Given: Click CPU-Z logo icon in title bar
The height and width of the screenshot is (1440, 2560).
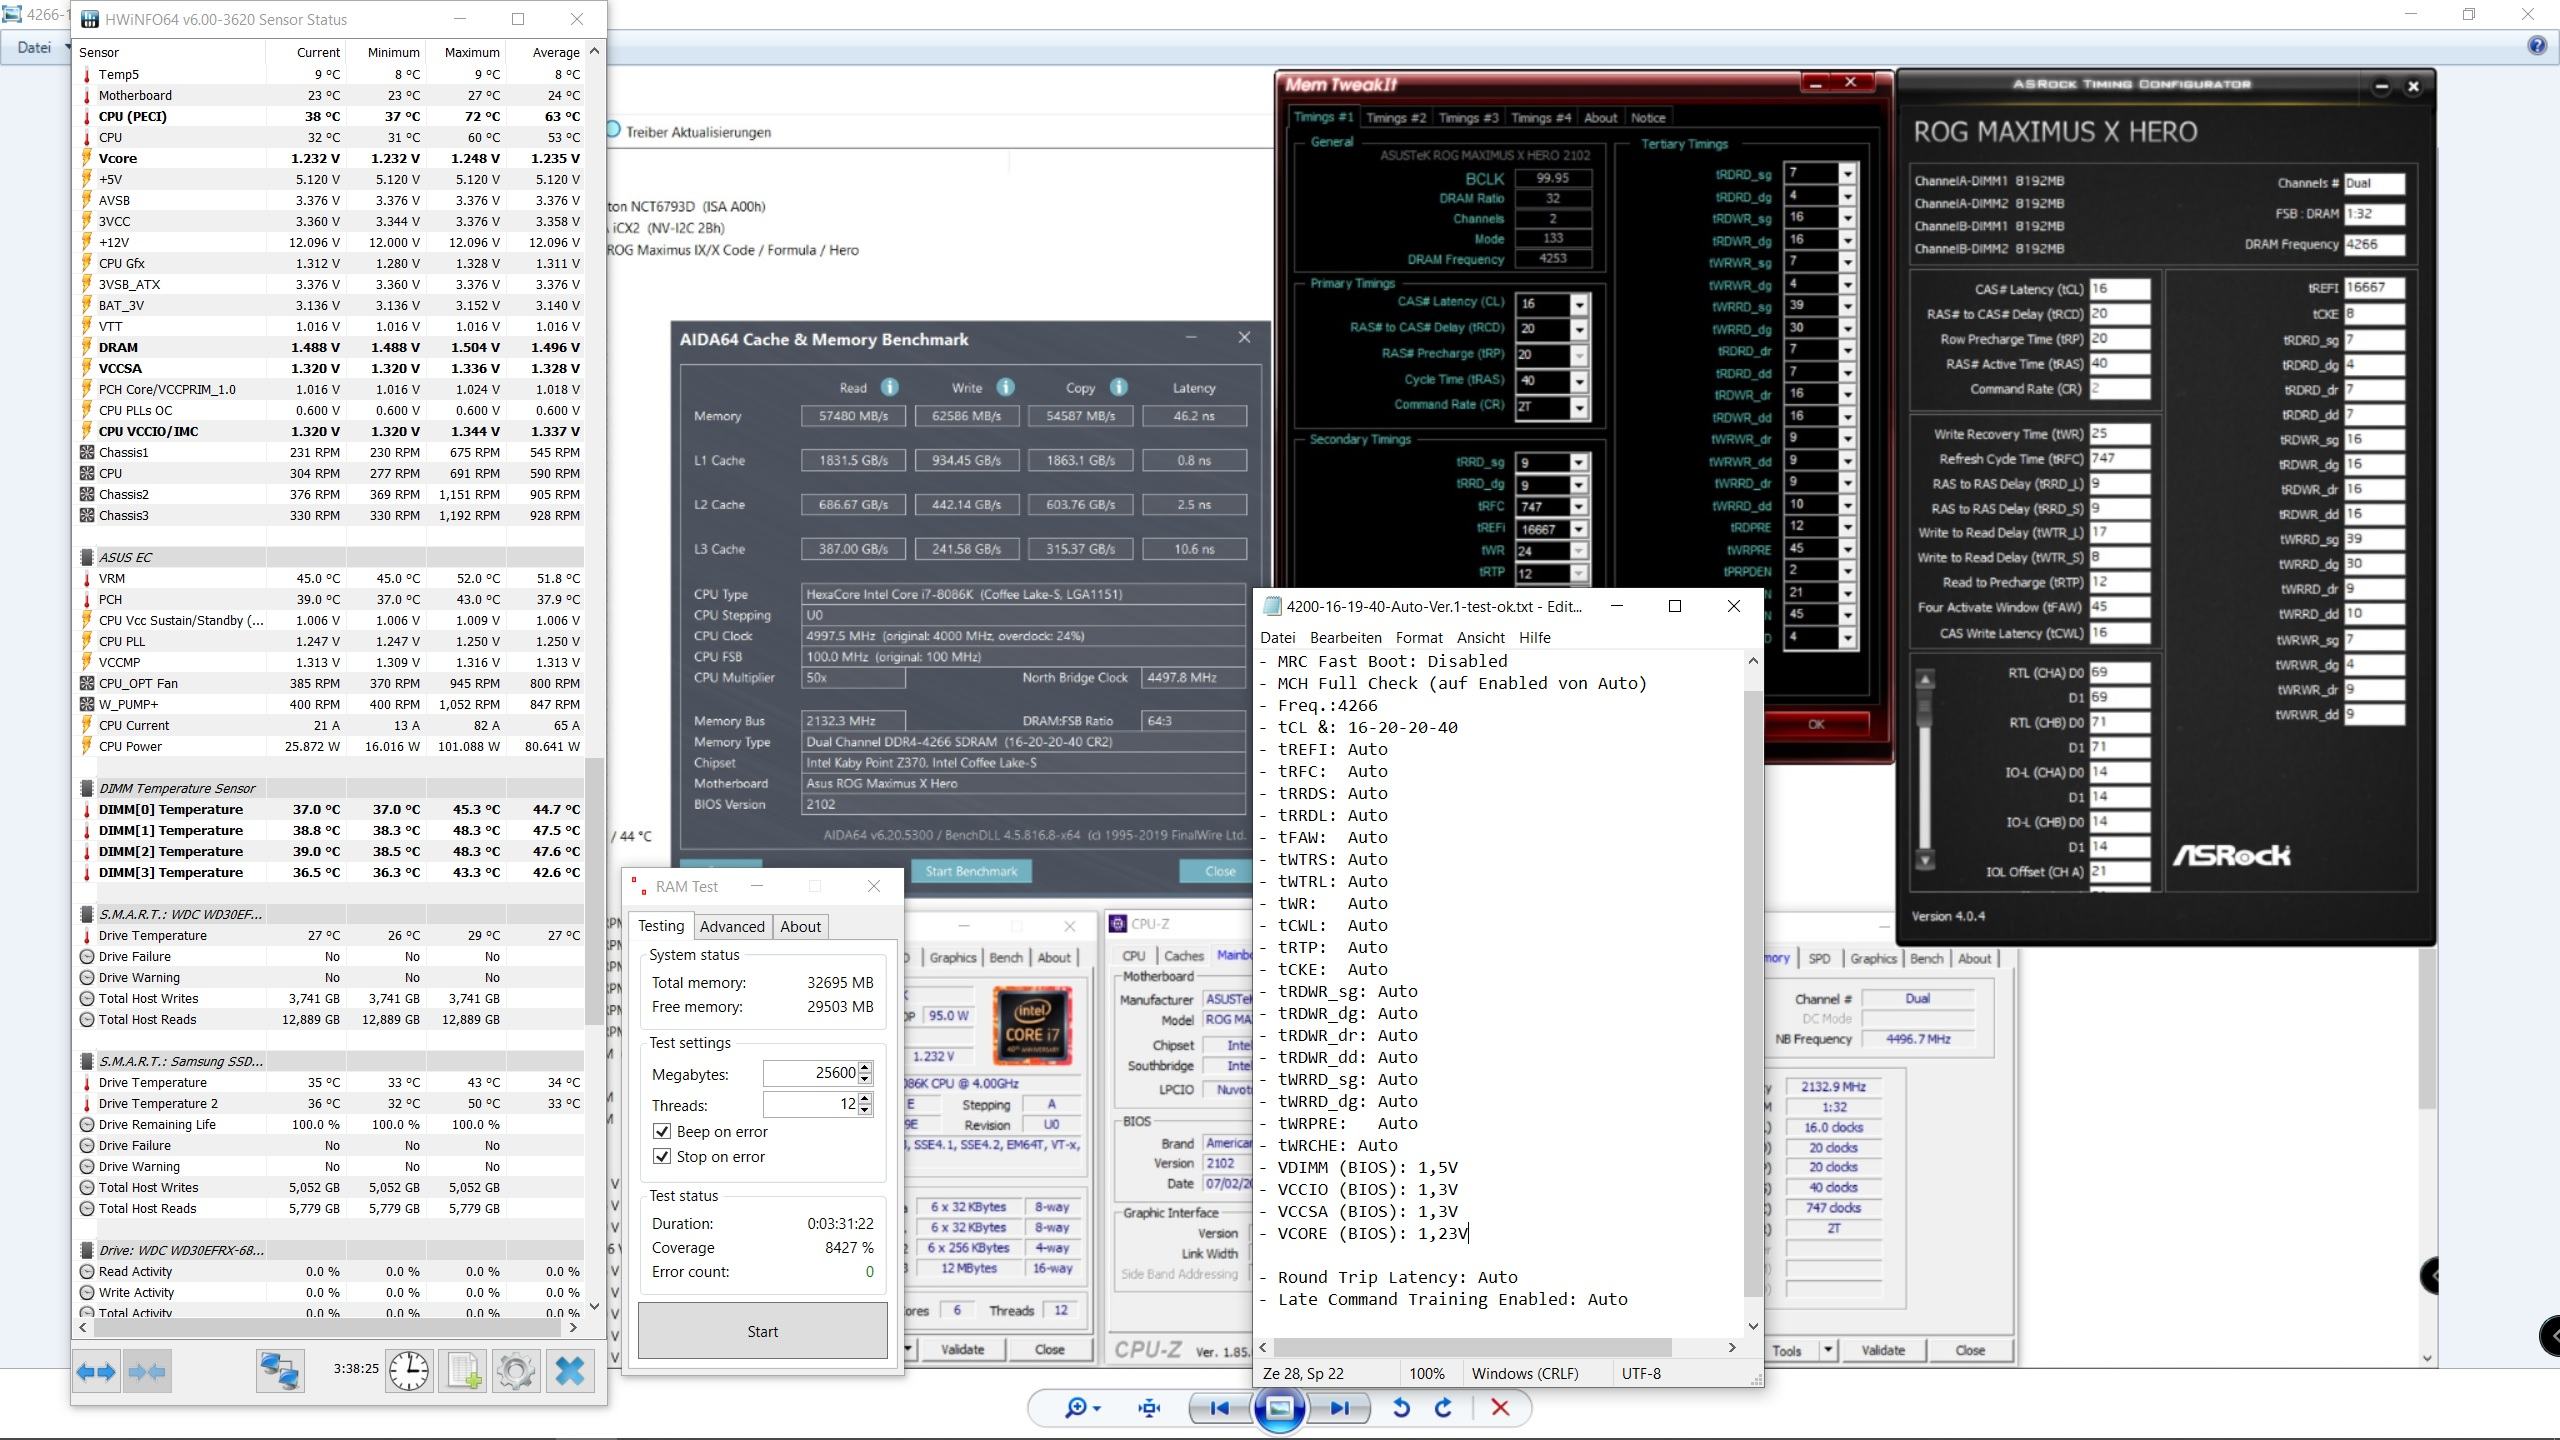Looking at the screenshot, I should click(1118, 924).
